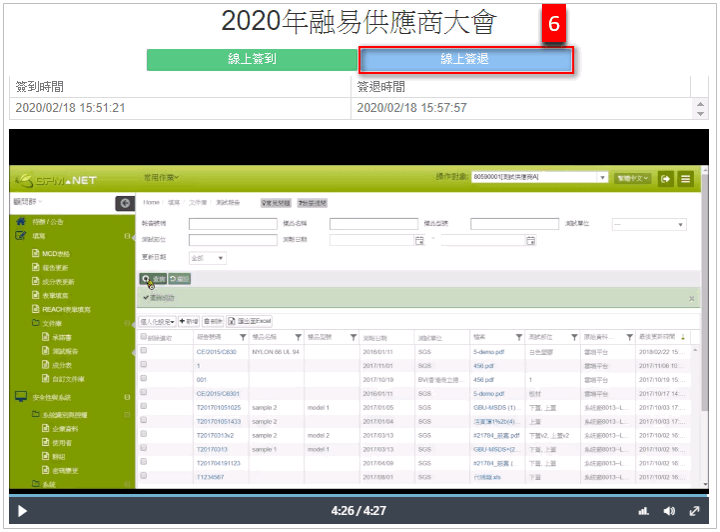Viewport: 720px width, 532px height.
Task: Open the 操作對象 combo box arrow
Action: [x=602, y=177]
